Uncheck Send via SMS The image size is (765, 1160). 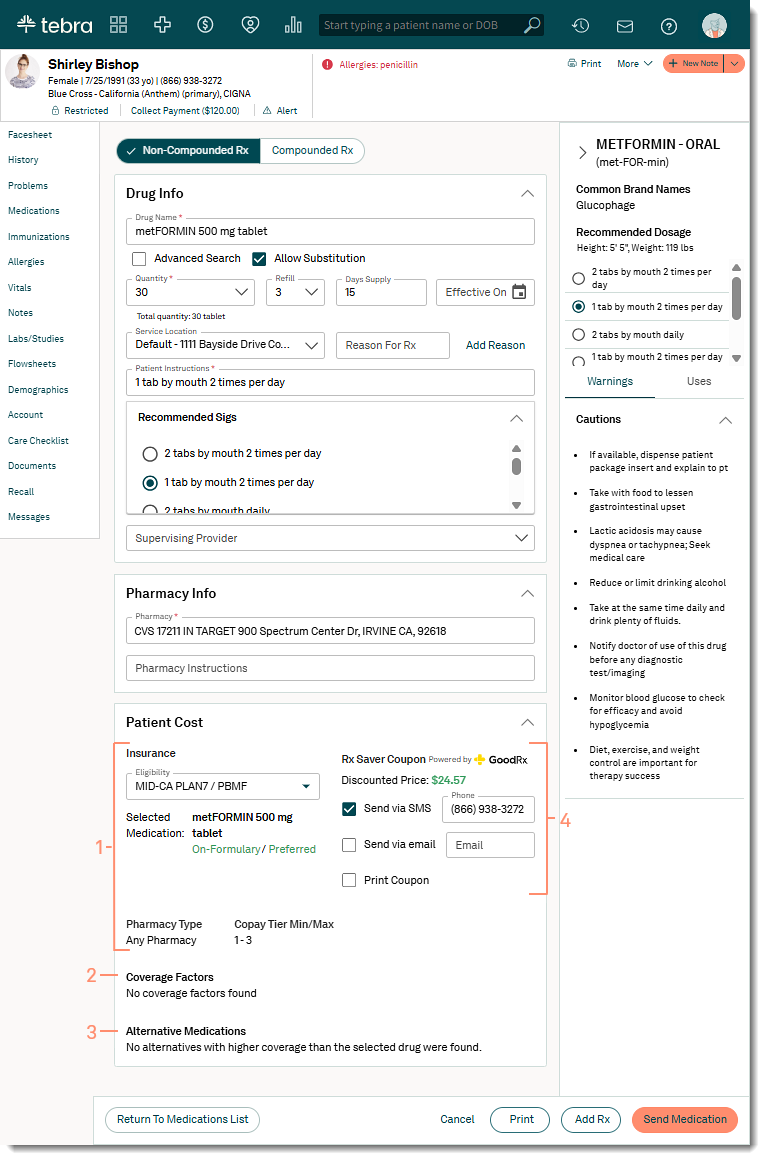pyautogui.click(x=349, y=809)
